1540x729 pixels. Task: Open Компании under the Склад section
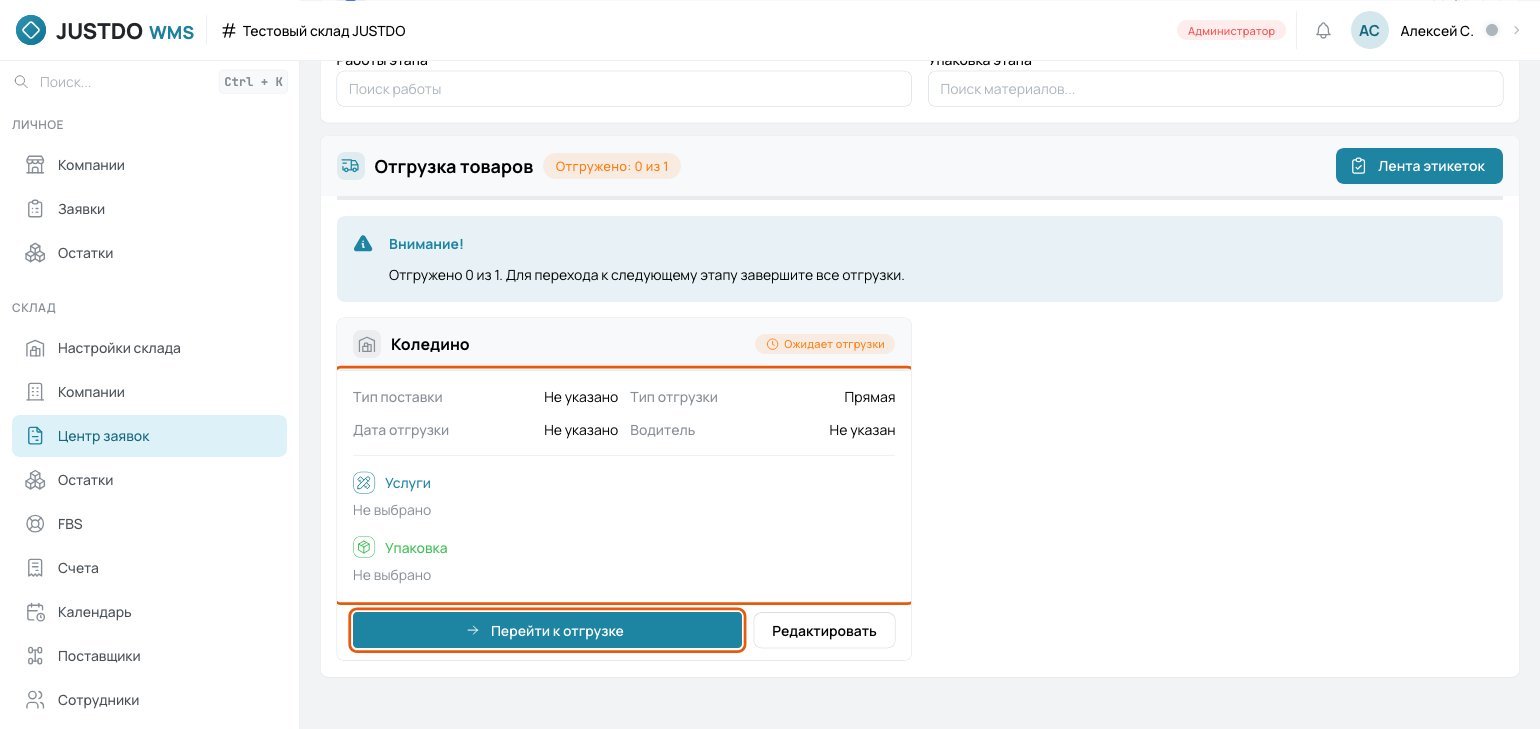point(150,392)
